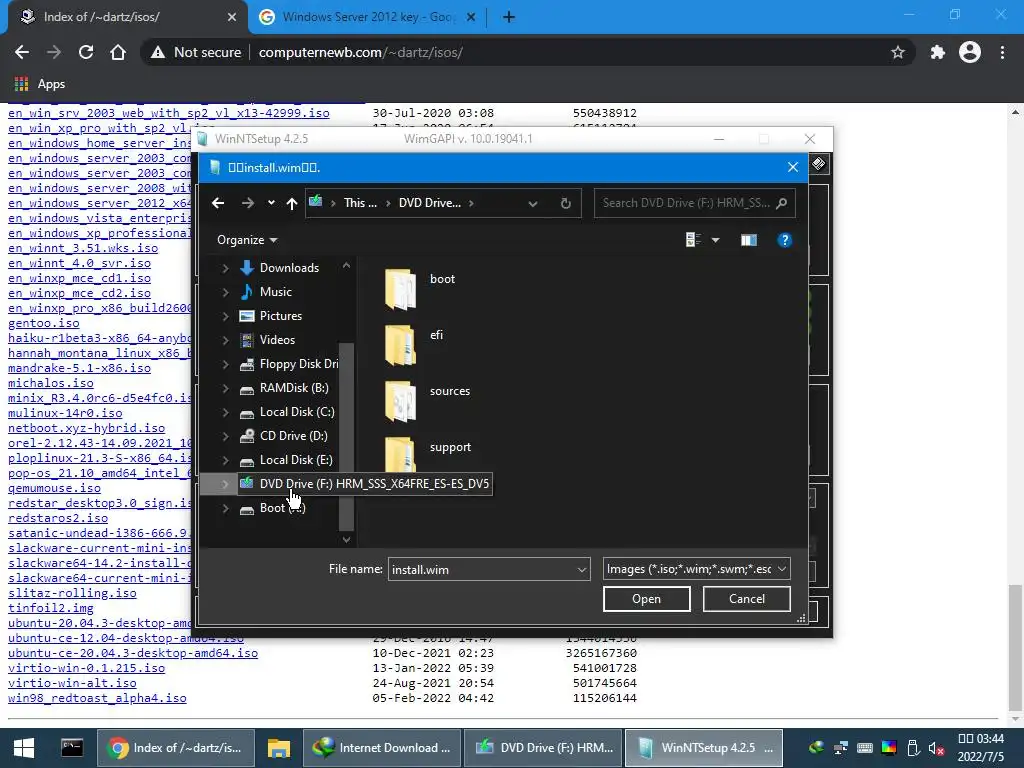This screenshot has width=1024, height=768.
Task: Go up one folder level
Action: [x=292, y=203]
